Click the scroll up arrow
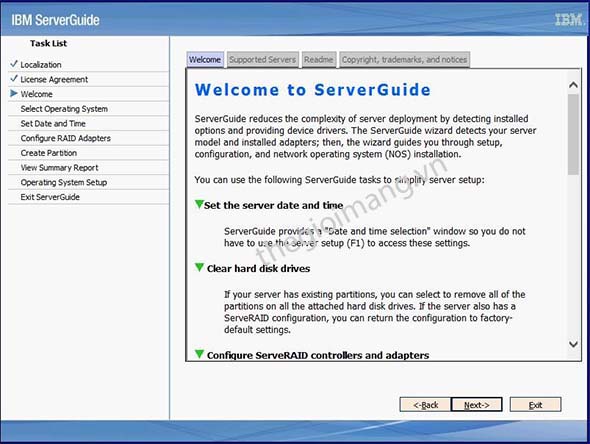 (573, 85)
